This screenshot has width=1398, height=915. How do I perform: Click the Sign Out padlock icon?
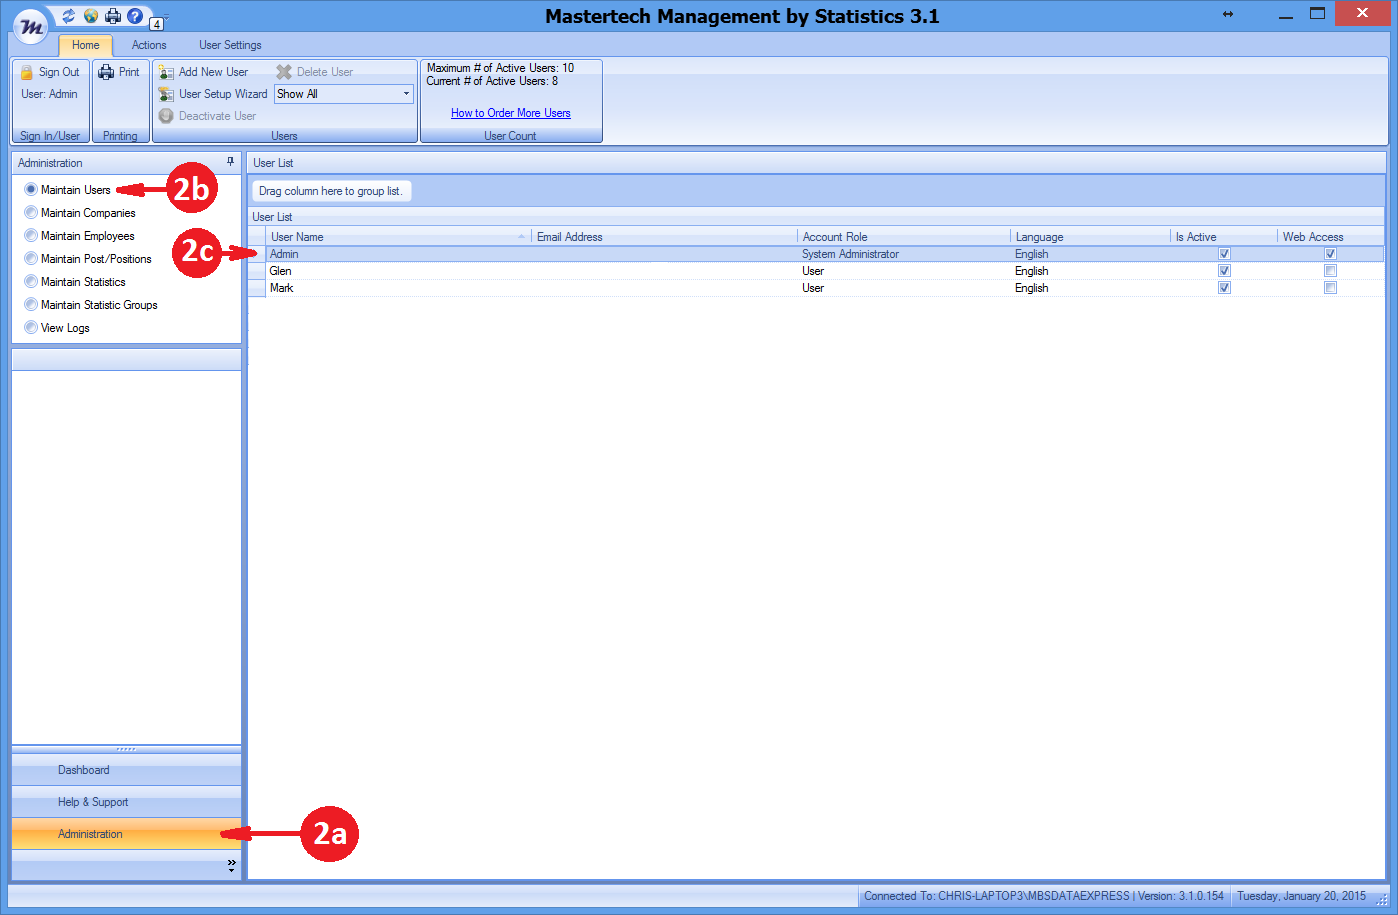tap(27, 72)
